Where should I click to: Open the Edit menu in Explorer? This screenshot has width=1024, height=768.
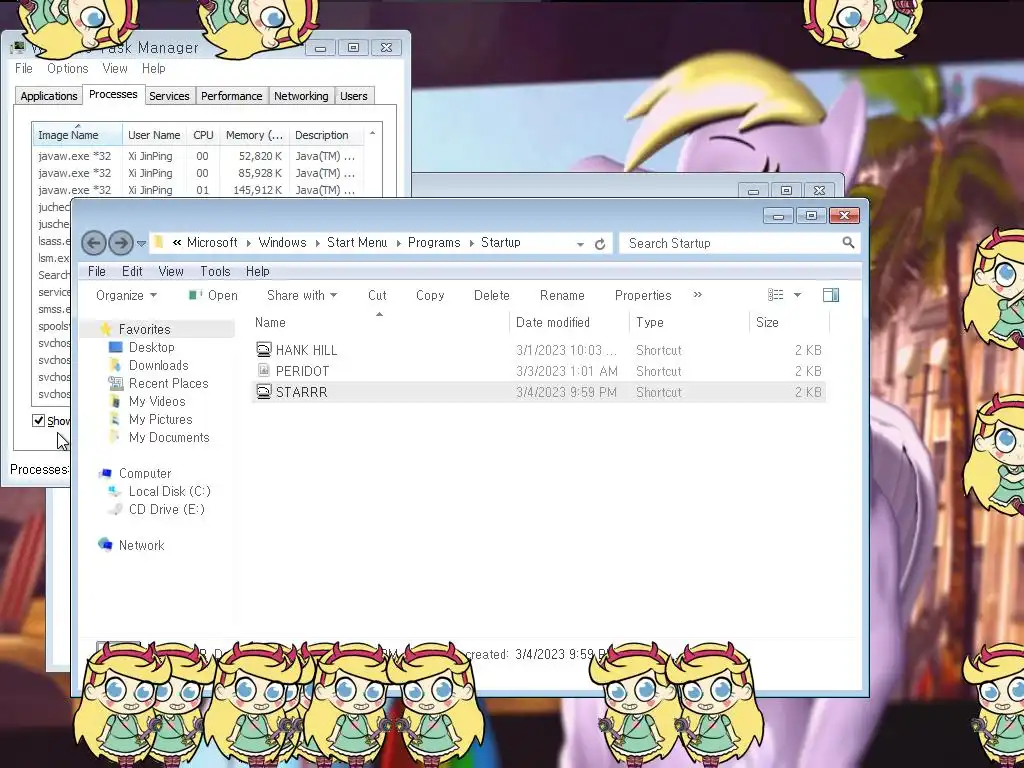(x=132, y=271)
